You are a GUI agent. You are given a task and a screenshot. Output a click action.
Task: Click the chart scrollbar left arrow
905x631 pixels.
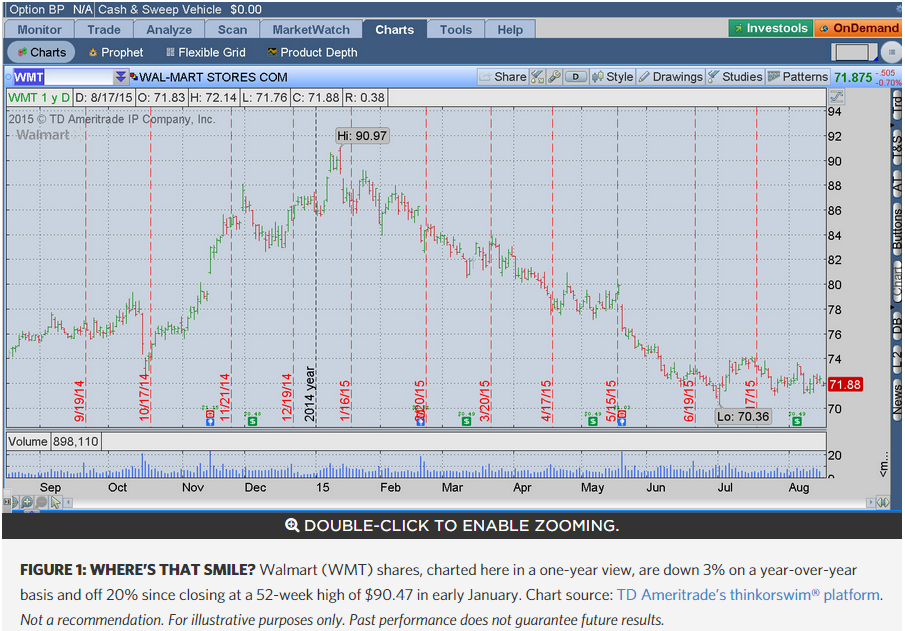68,503
